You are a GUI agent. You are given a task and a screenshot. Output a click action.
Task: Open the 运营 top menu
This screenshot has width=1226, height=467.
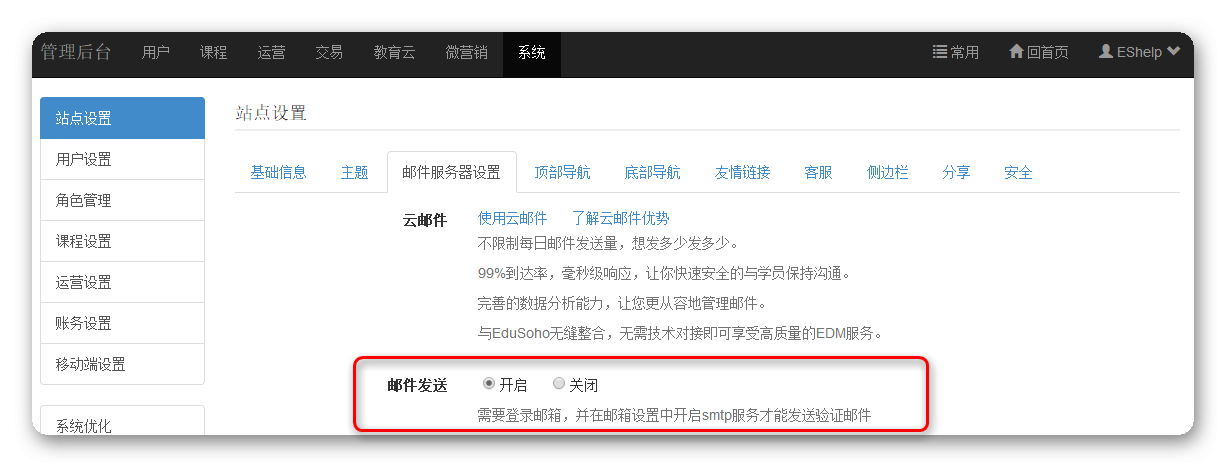coord(271,53)
